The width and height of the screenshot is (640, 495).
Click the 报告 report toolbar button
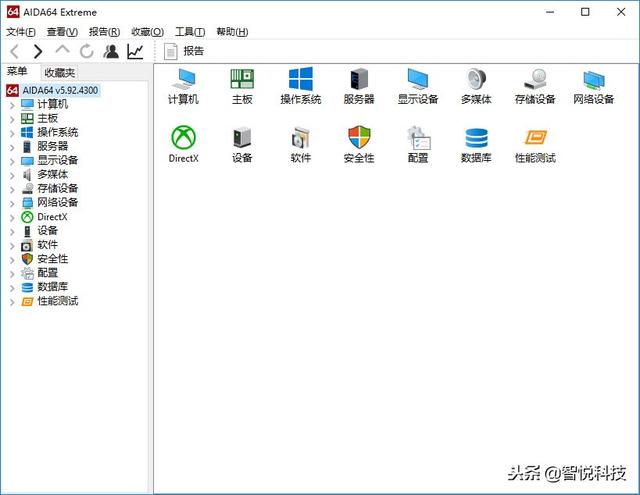pos(184,51)
